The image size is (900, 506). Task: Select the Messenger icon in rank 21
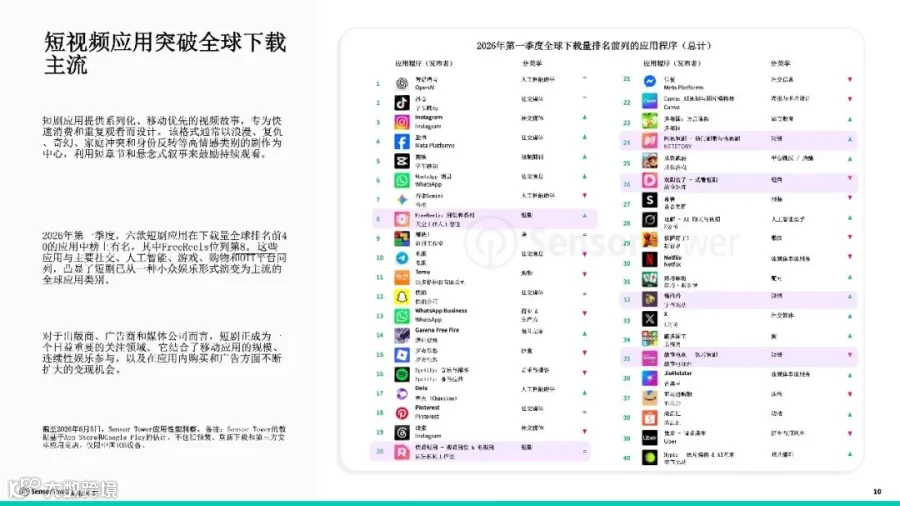point(650,81)
